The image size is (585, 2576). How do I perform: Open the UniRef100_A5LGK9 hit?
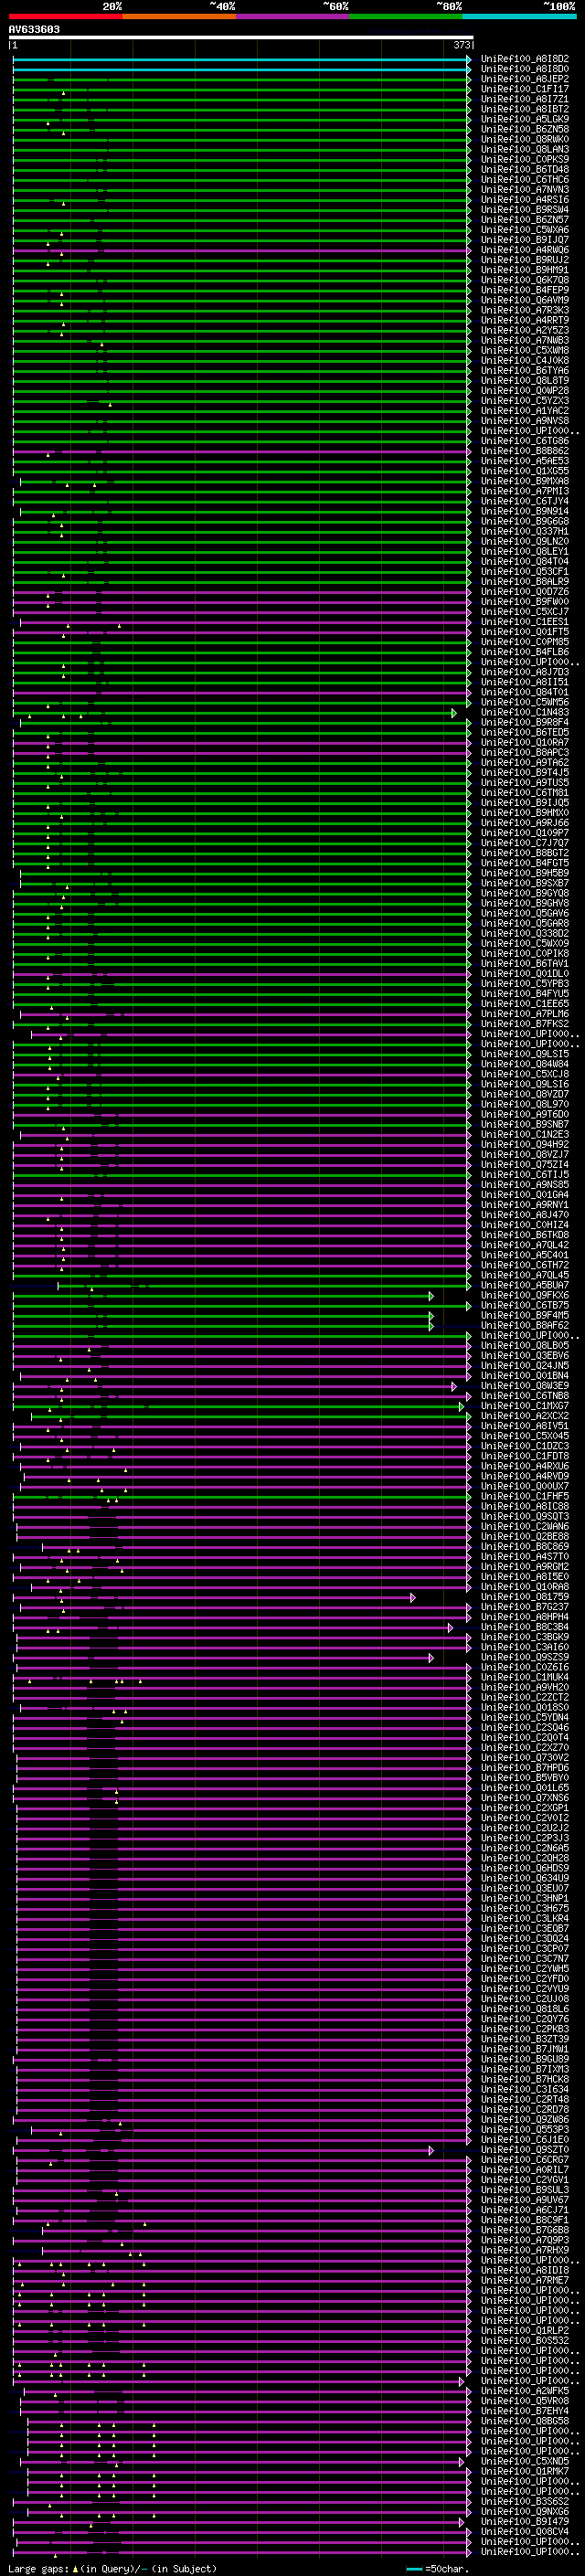click(525, 119)
